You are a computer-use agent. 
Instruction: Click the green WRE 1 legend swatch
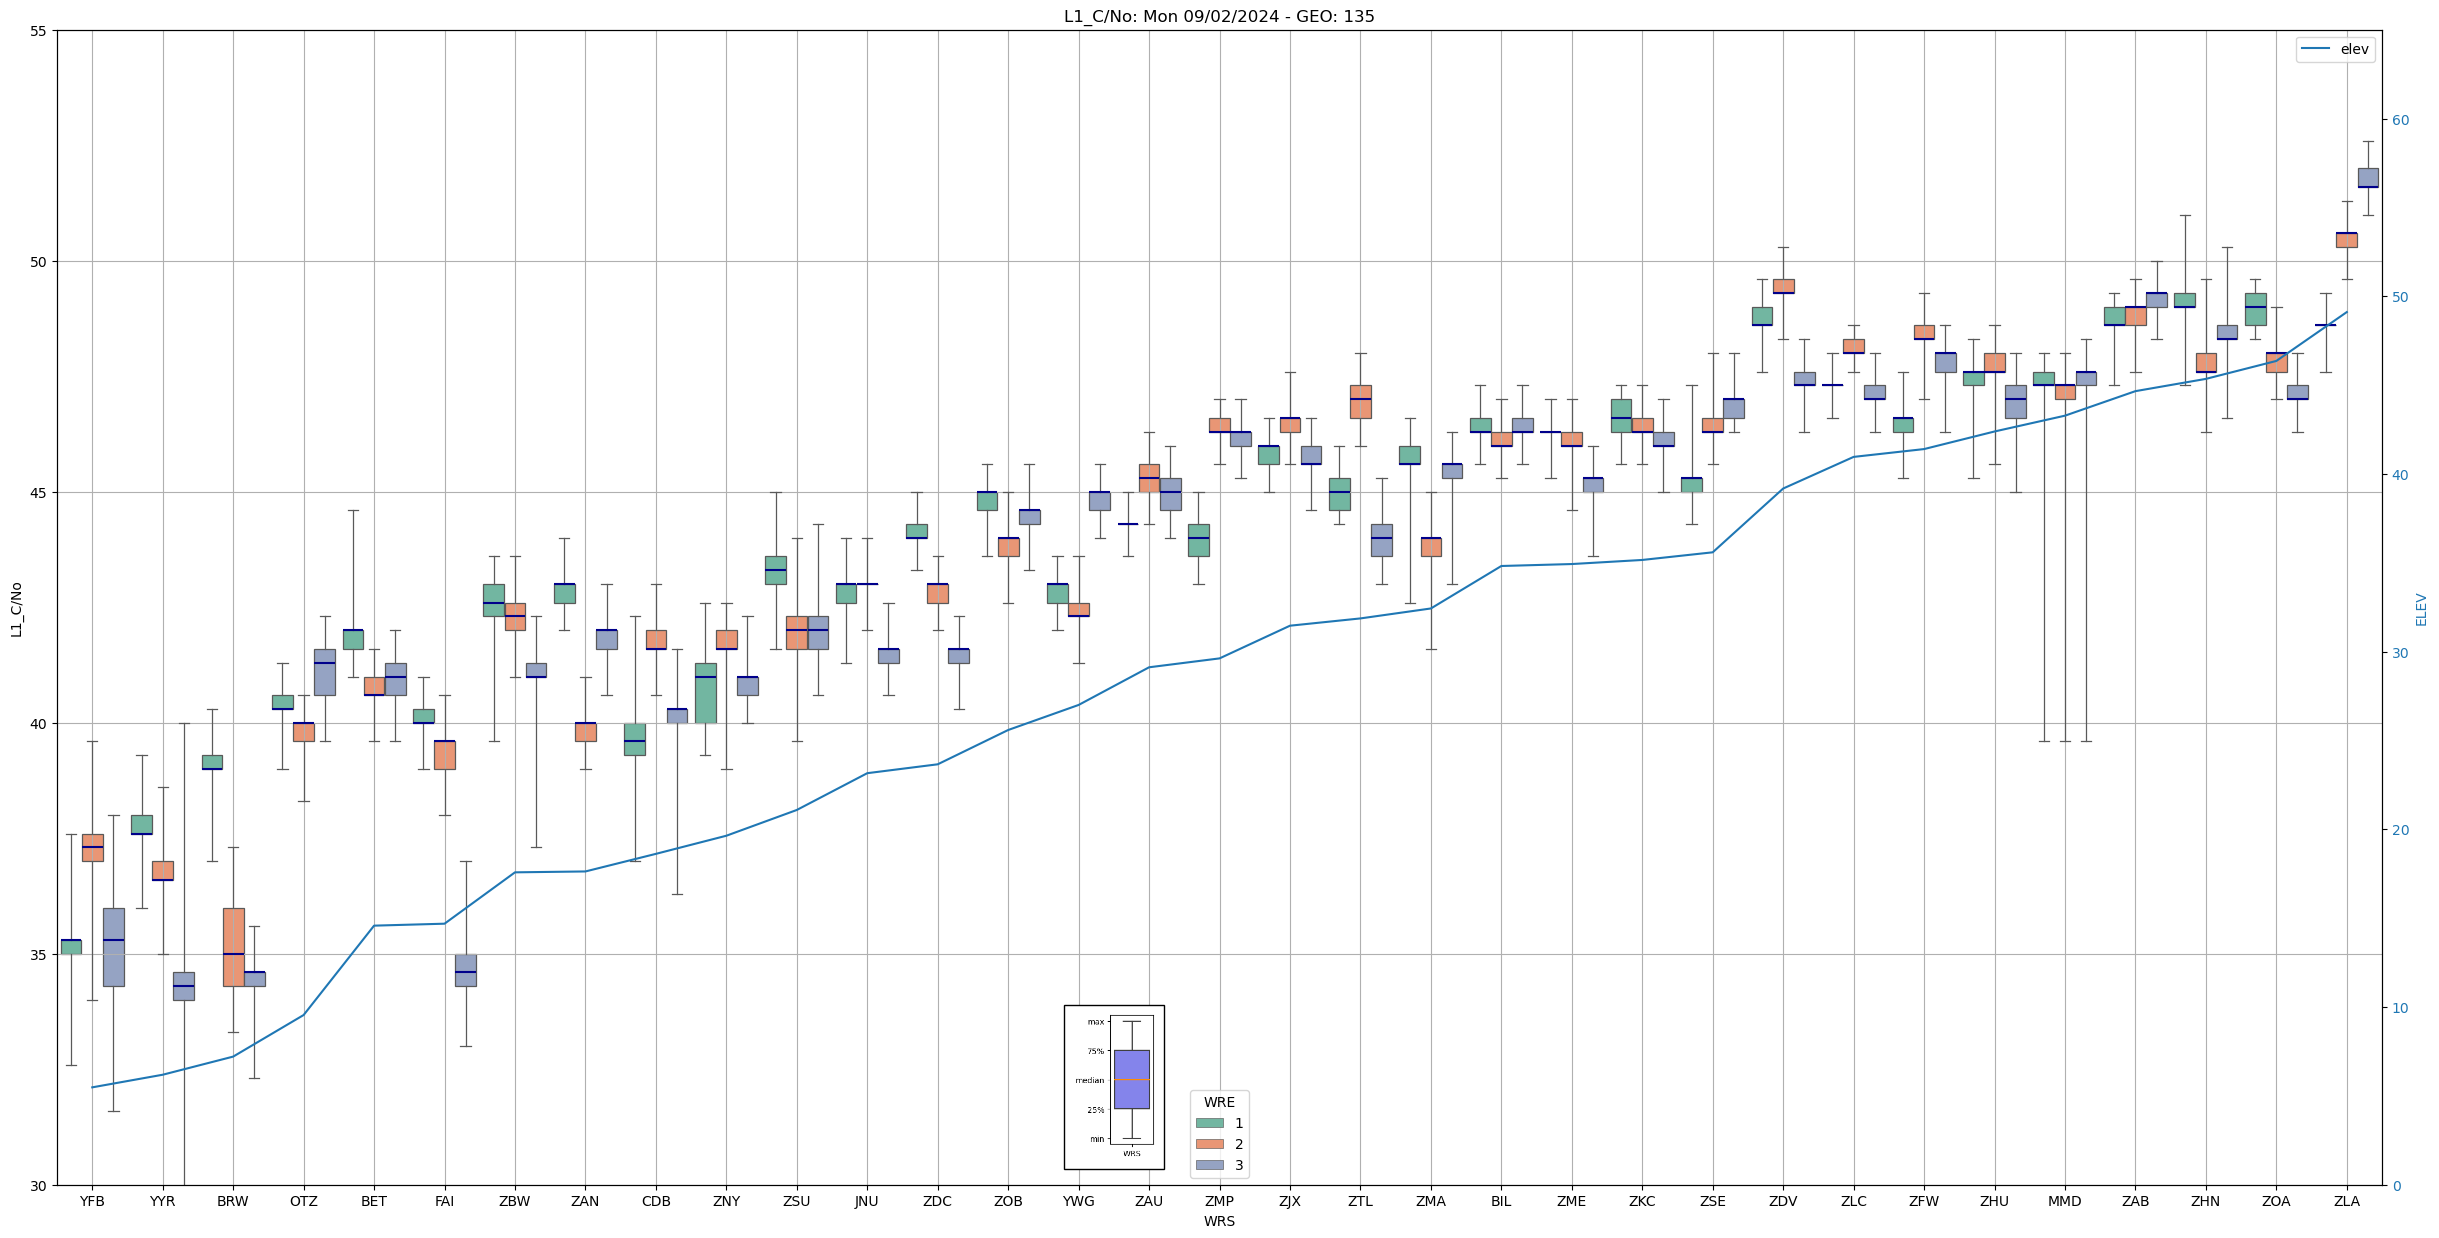1209,1123
